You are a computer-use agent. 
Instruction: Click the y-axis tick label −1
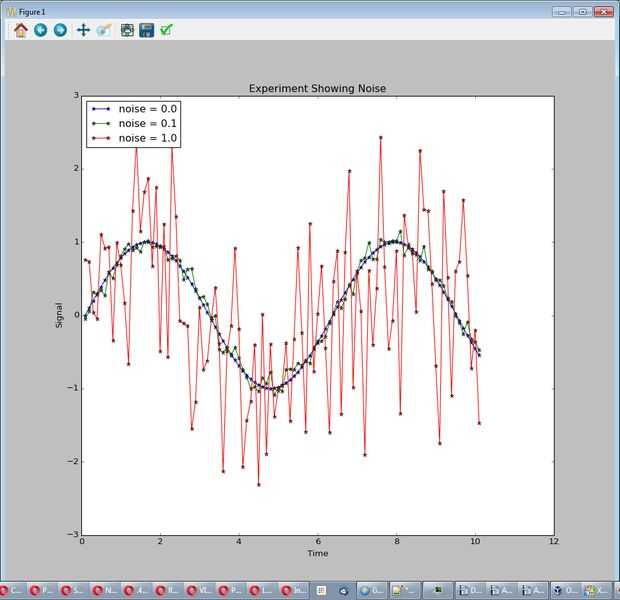pyautogui.click(x=73, y=388)
